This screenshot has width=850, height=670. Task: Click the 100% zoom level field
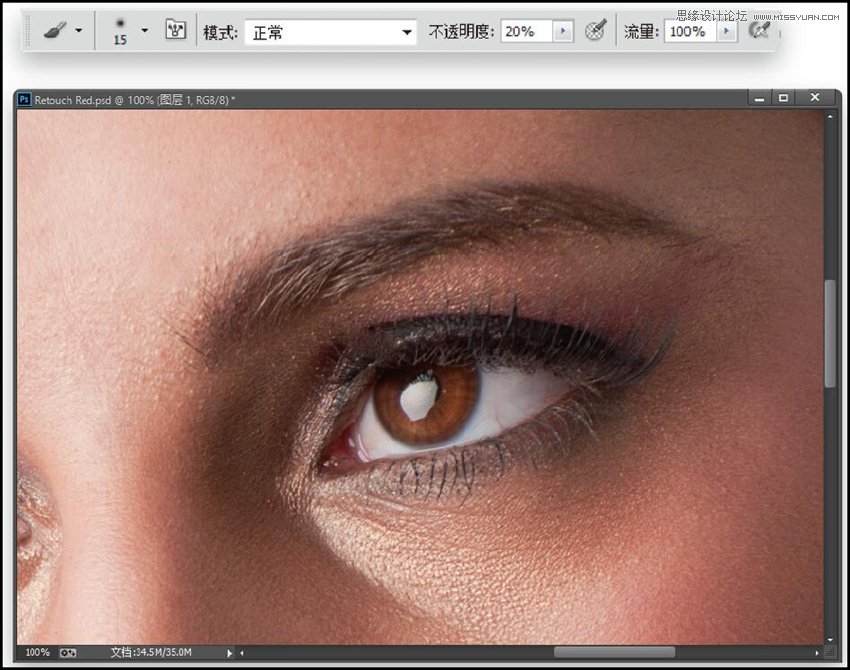click(x=37, y=652)
